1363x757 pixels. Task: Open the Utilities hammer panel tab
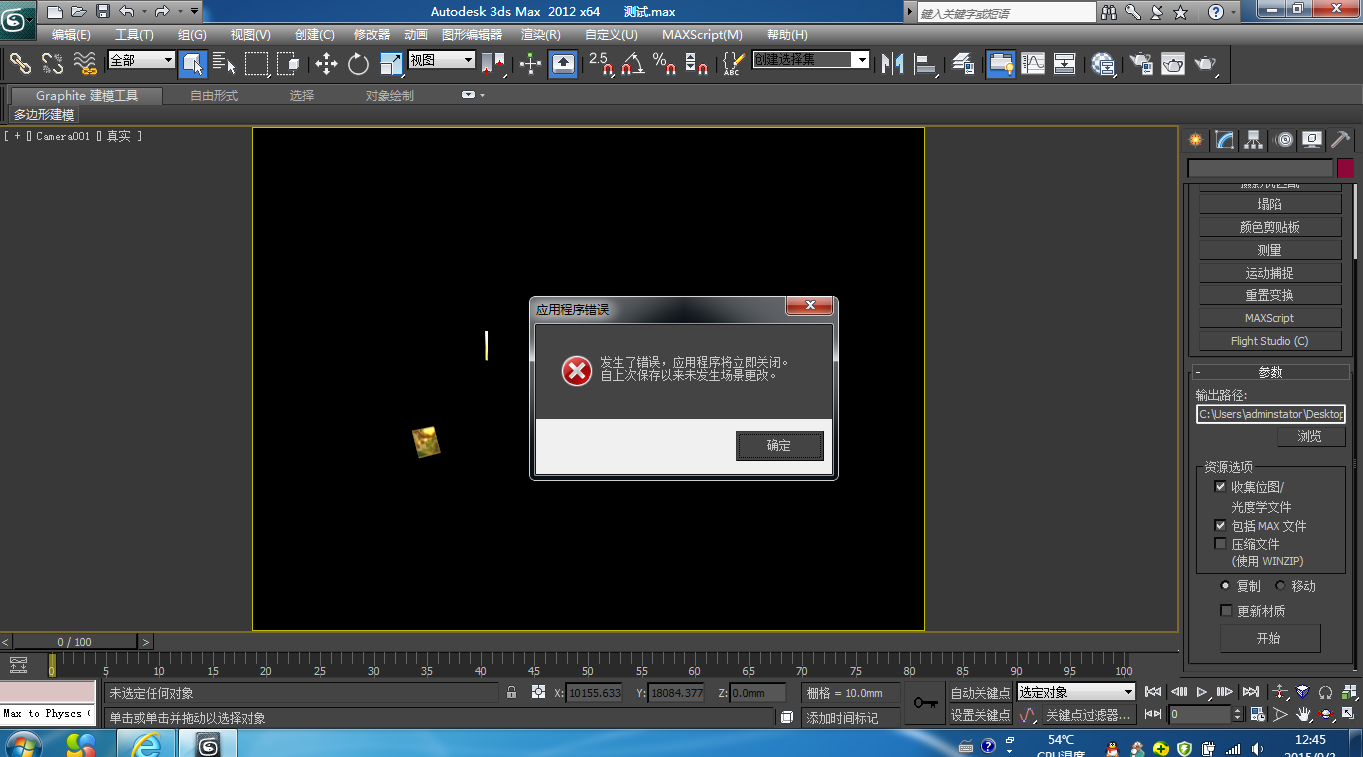pos(1341,140)
